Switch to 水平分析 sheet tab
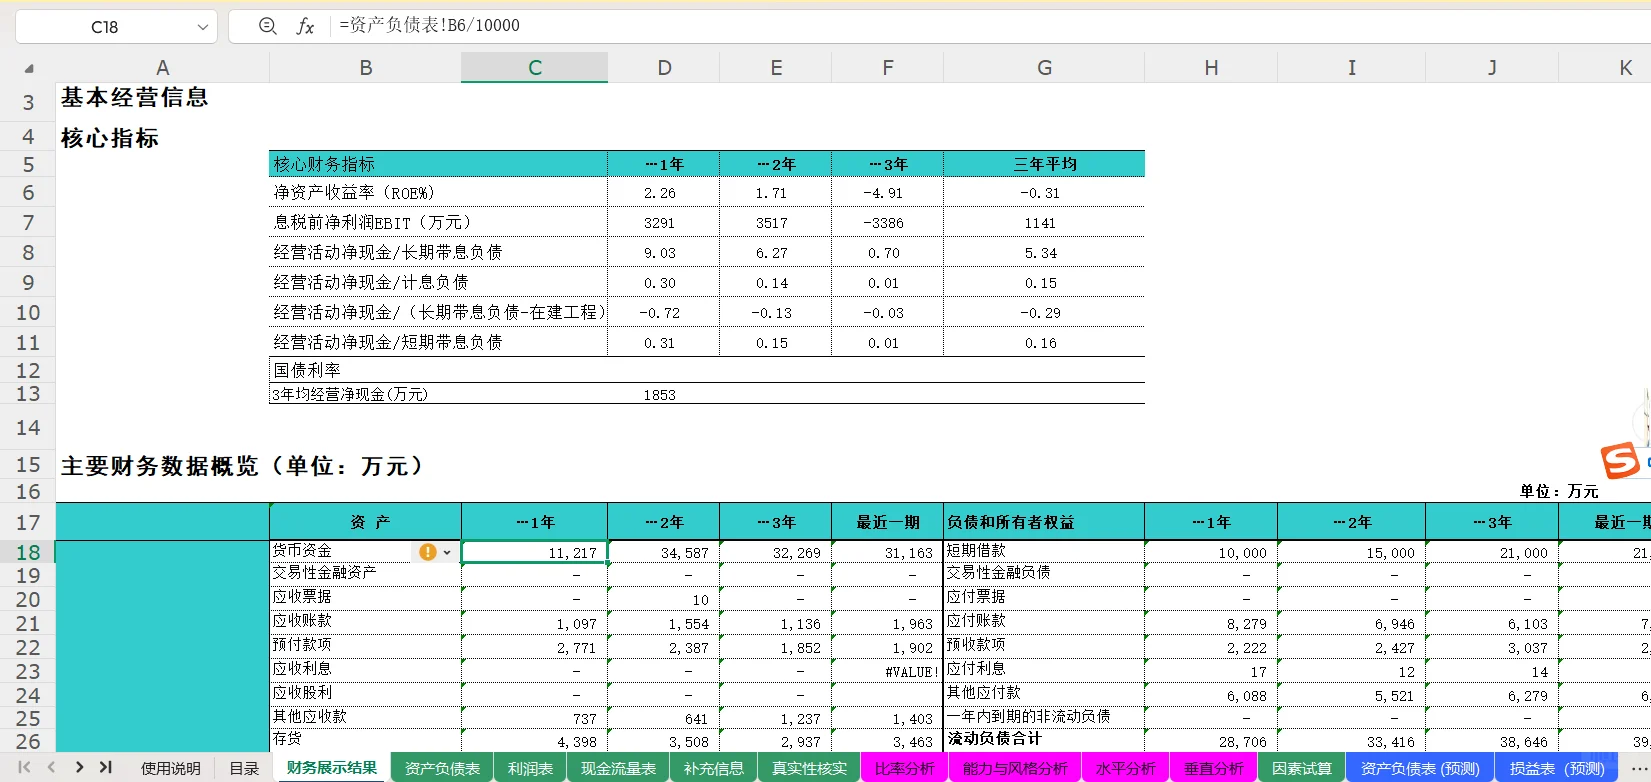 point(1125,768)
